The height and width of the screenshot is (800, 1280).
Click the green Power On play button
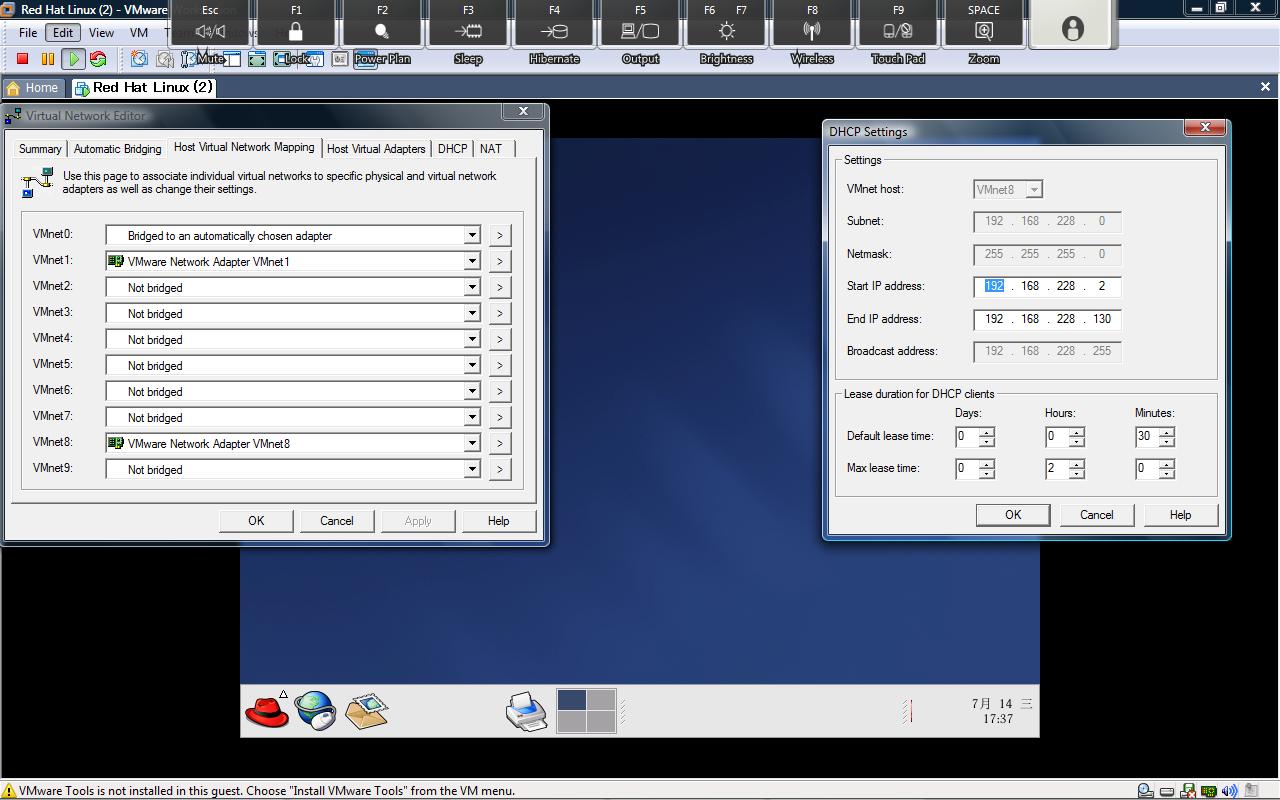[73, 59]
